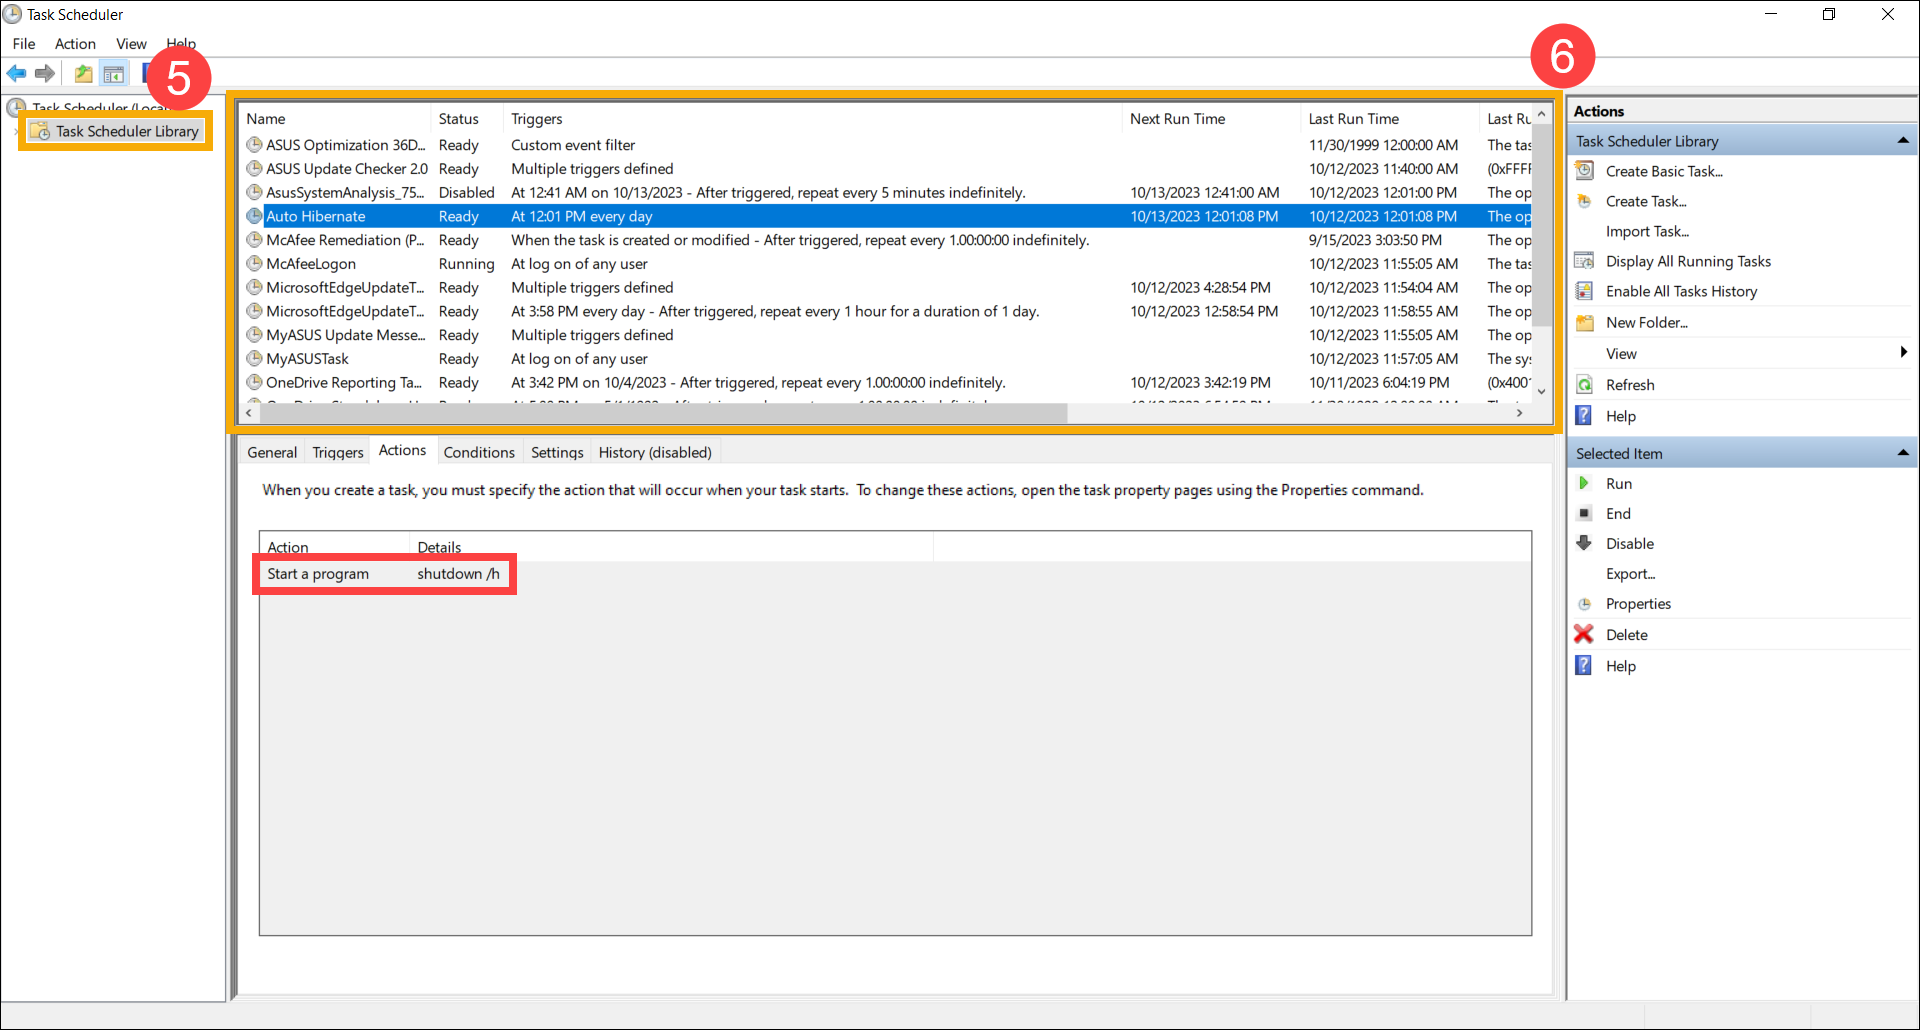Toggle the Show/Hide Console Tree icon
1920x1030 pixels.
[x=114, y=73]
